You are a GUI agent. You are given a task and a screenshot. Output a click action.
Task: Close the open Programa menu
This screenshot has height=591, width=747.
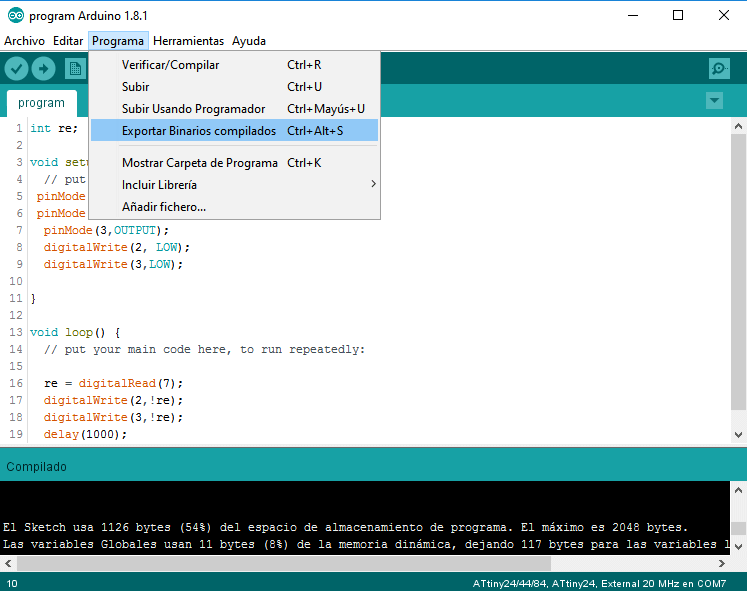(118, 41)
